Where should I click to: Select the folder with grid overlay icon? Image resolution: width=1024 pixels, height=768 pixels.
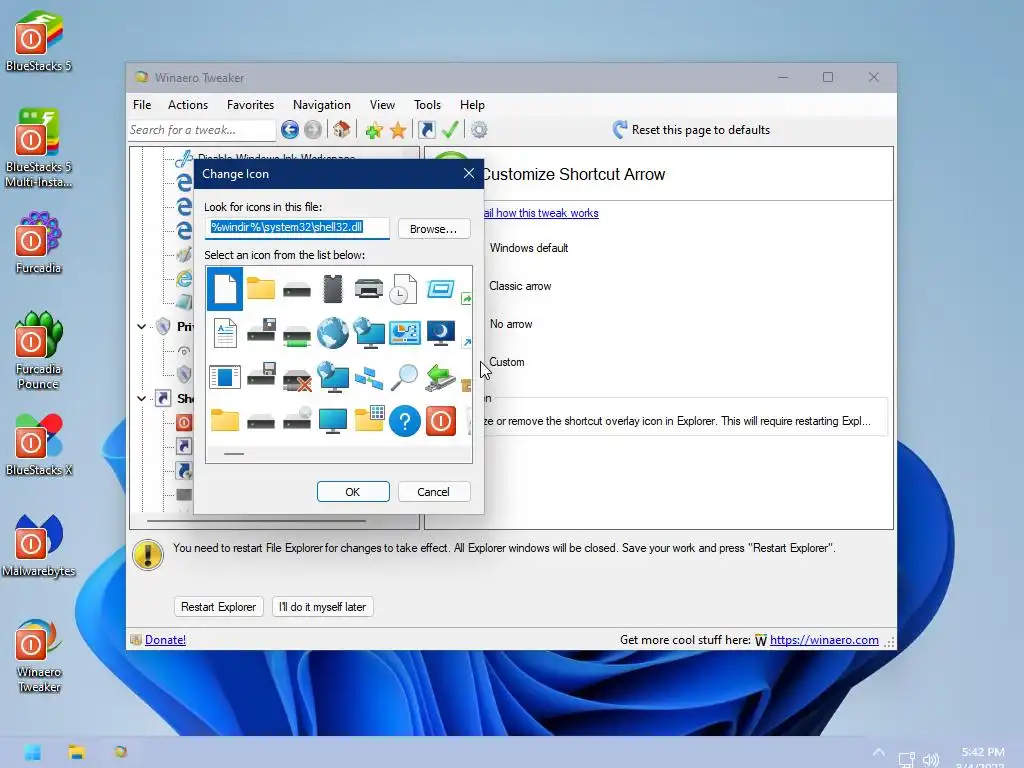click(368, 419)
